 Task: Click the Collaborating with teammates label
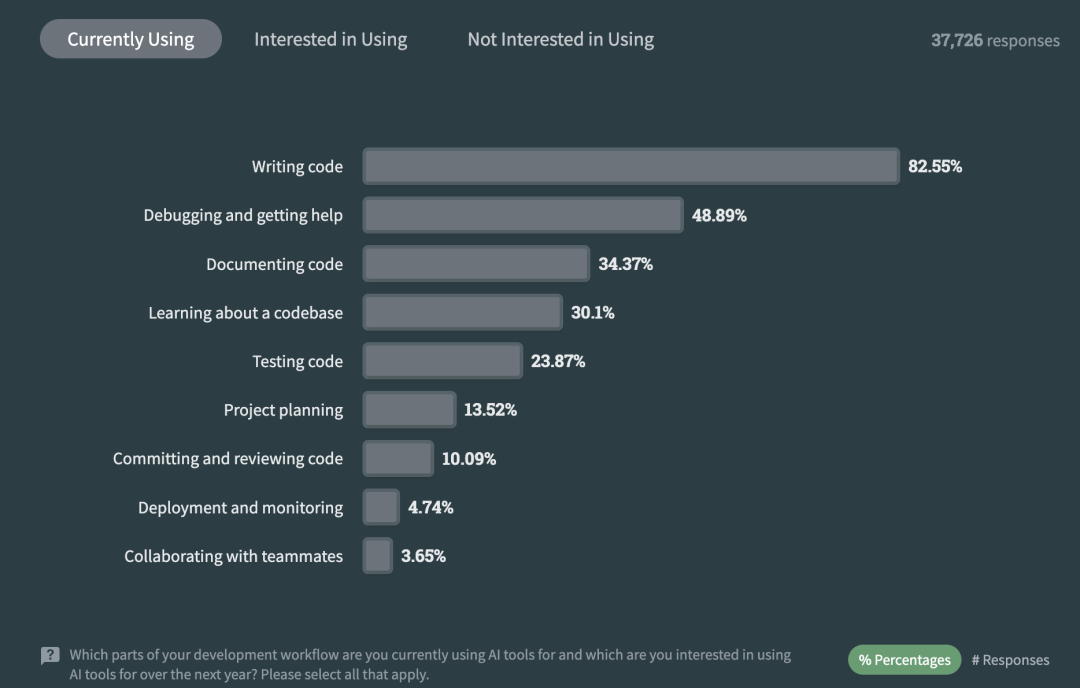pos(233,556)
